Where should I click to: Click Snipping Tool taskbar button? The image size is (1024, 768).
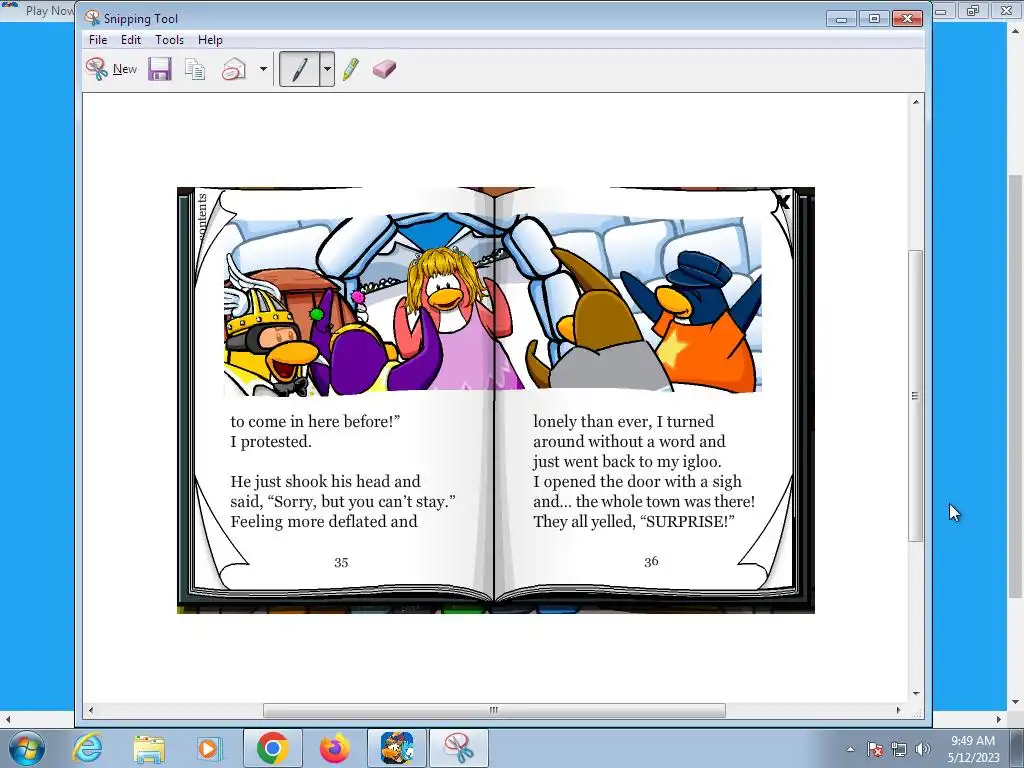click(459, 748)
